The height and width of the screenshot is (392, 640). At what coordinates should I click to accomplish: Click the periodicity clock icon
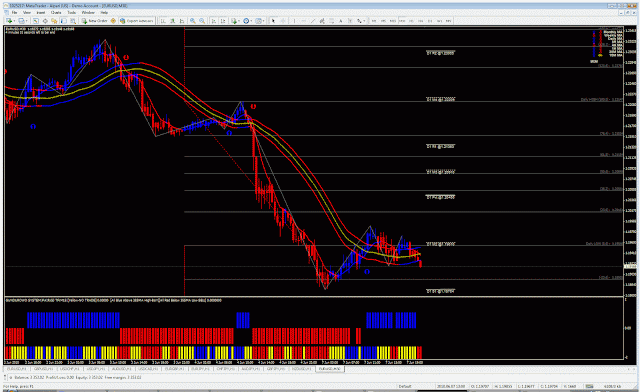pyautogui.click(x=246, y=21)
